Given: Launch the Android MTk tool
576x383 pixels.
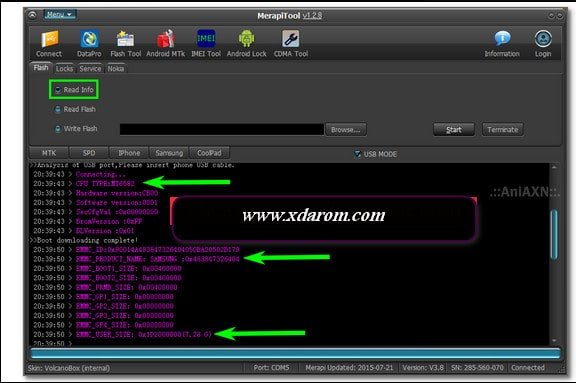Looking at the screenshot, I should click(166, 43).
